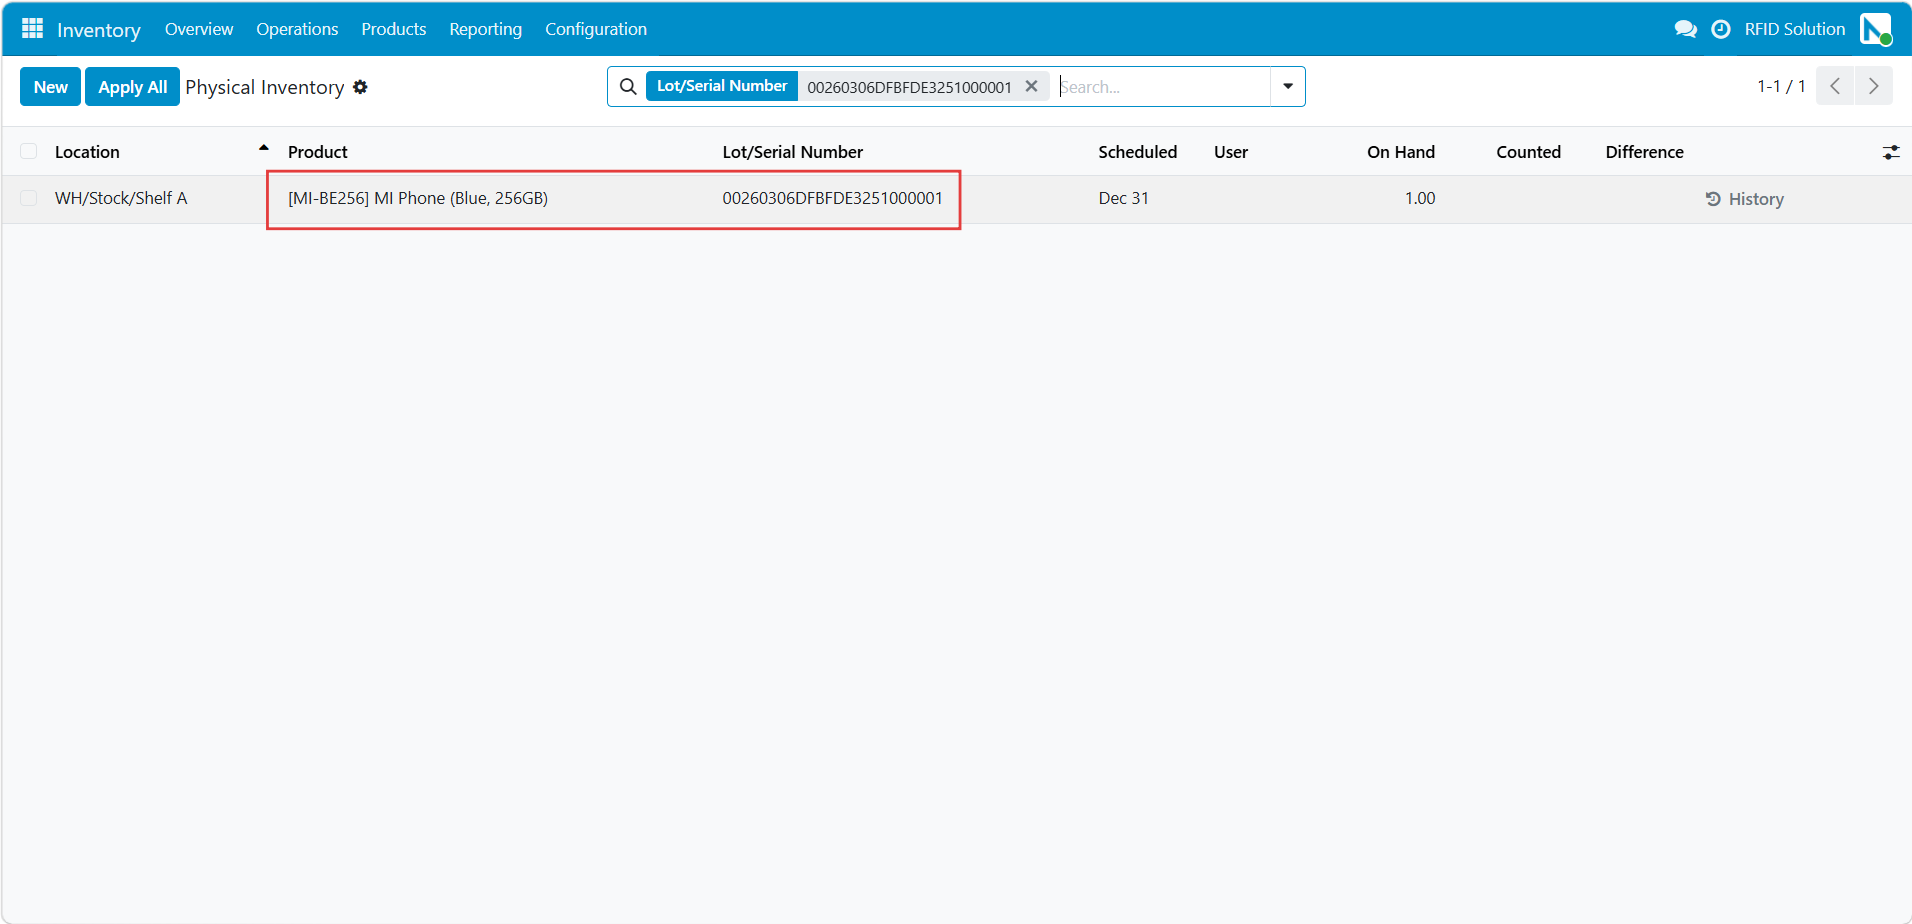Remove the Lot/Serial Number search filter

[1031, 86]
